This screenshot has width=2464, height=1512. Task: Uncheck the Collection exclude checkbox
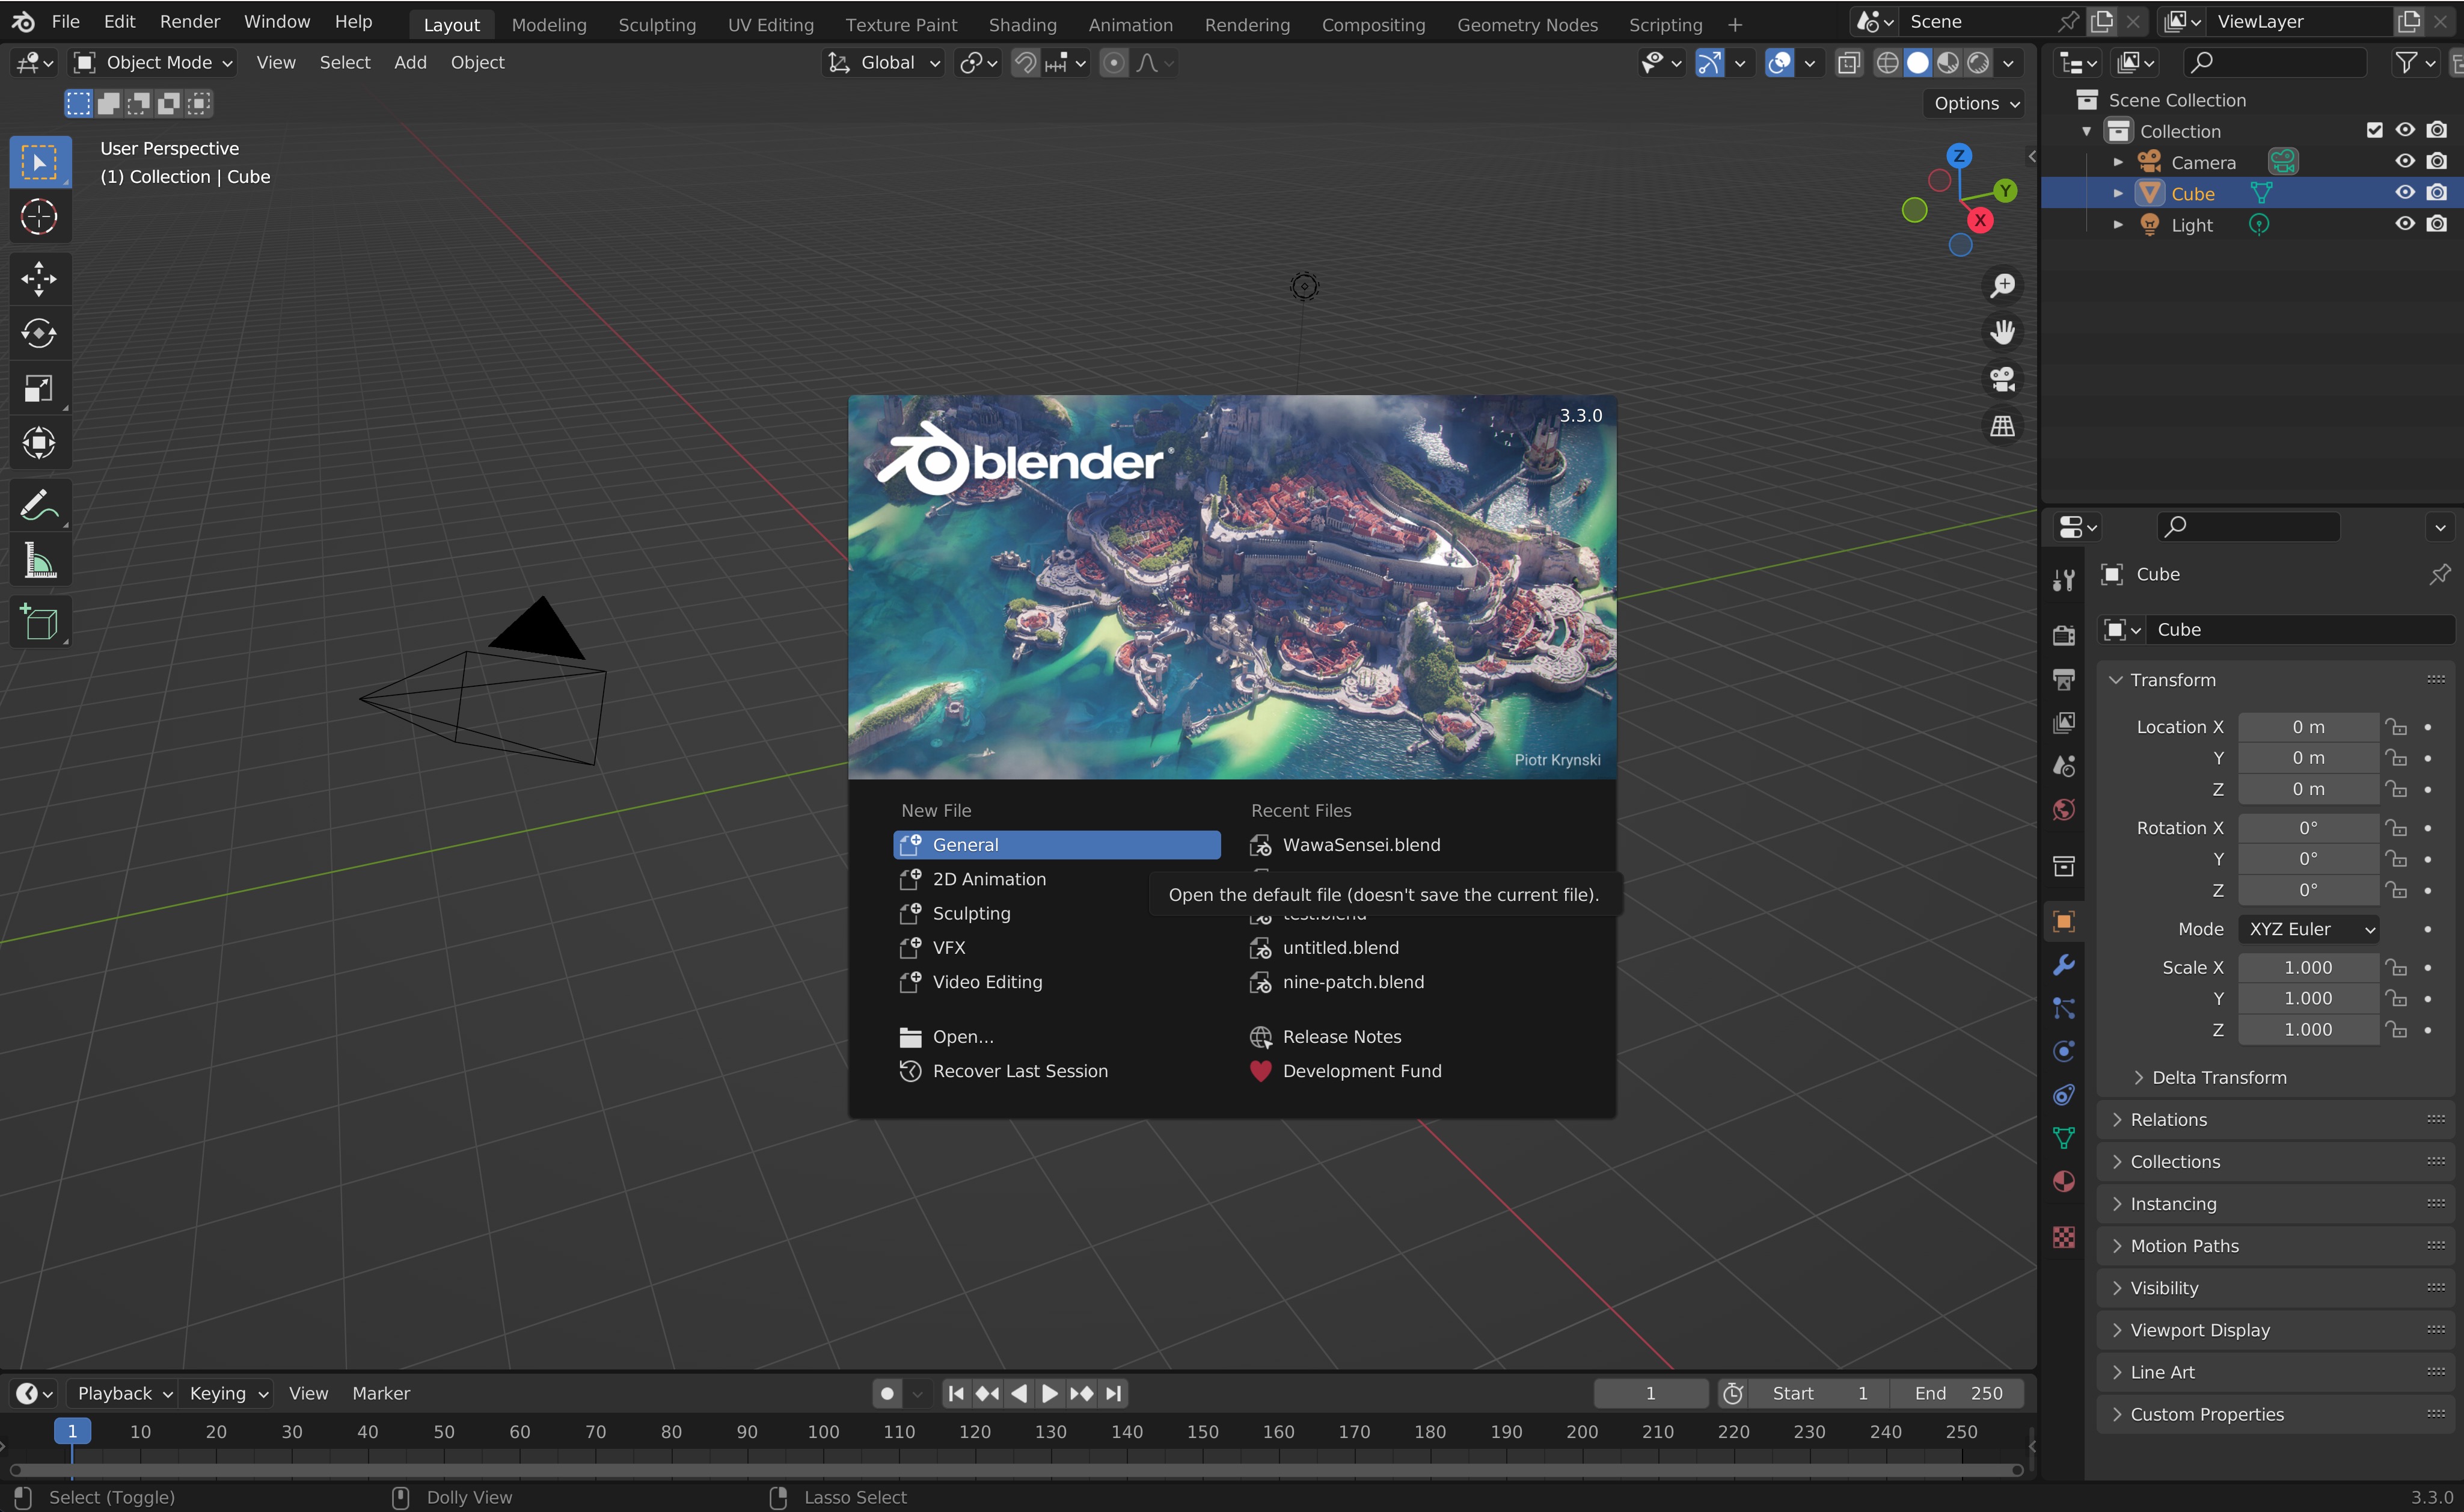tap(2375, 130)
